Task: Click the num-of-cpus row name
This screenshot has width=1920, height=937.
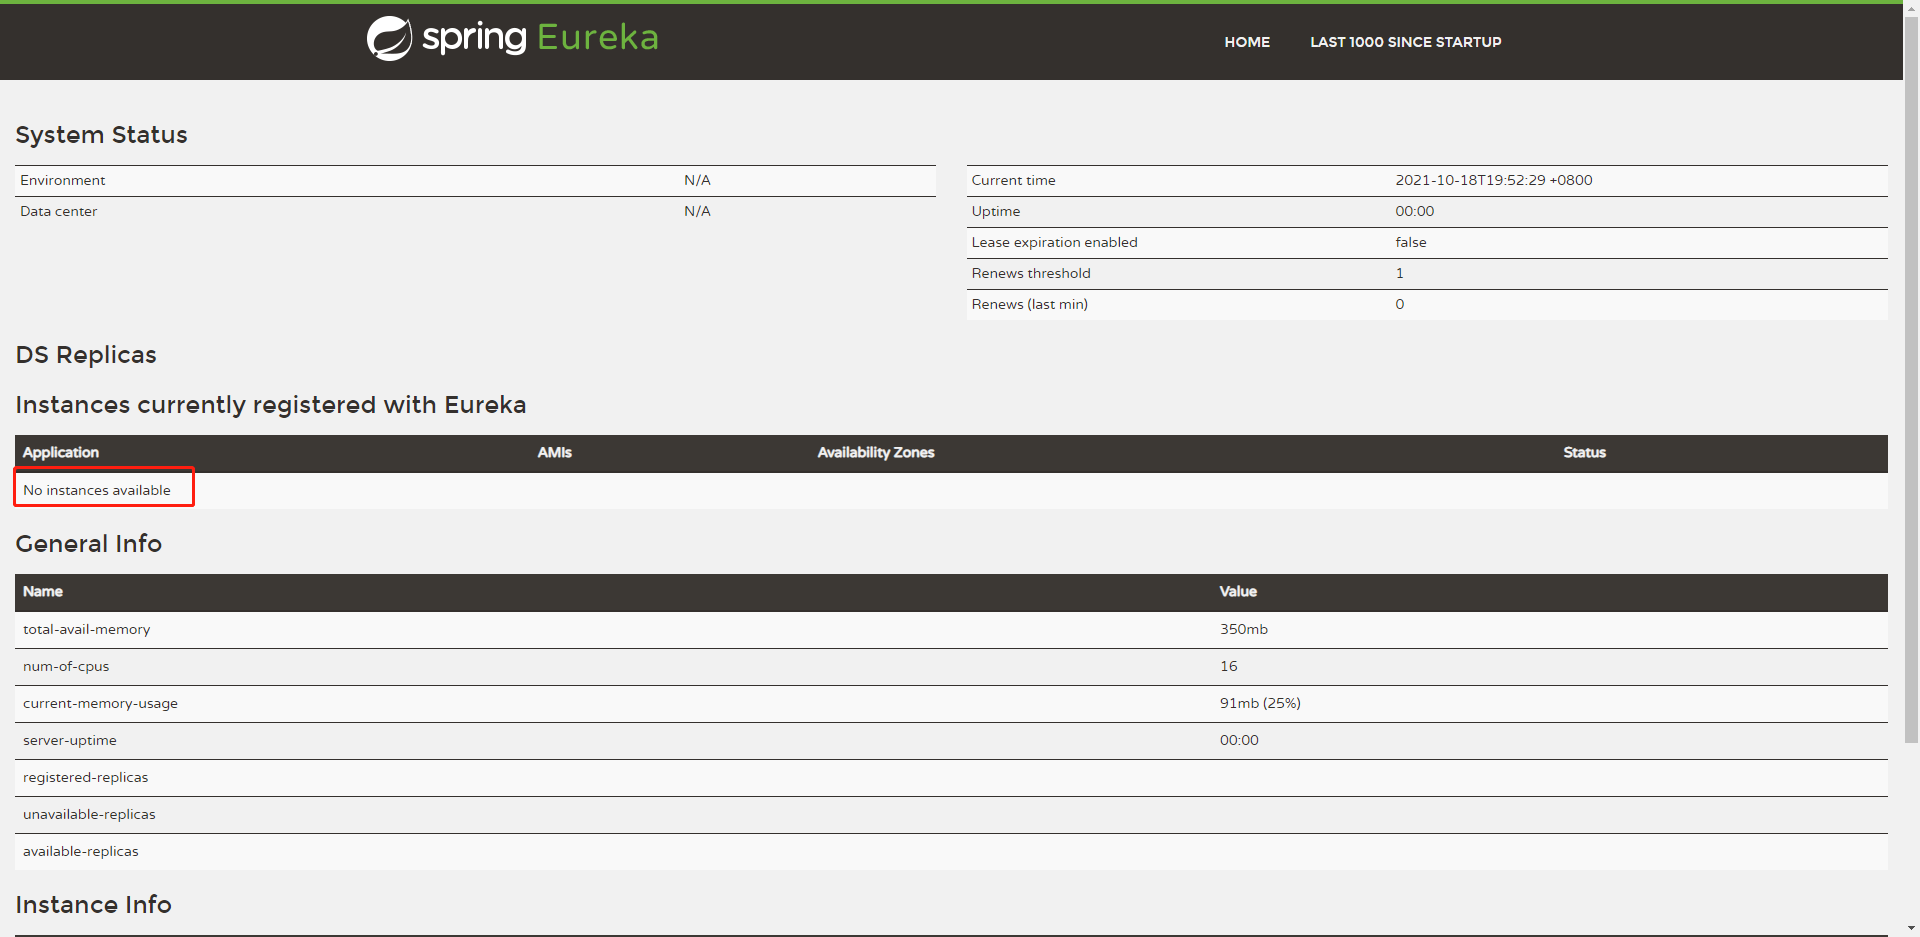Action: [x=66, y=667]
